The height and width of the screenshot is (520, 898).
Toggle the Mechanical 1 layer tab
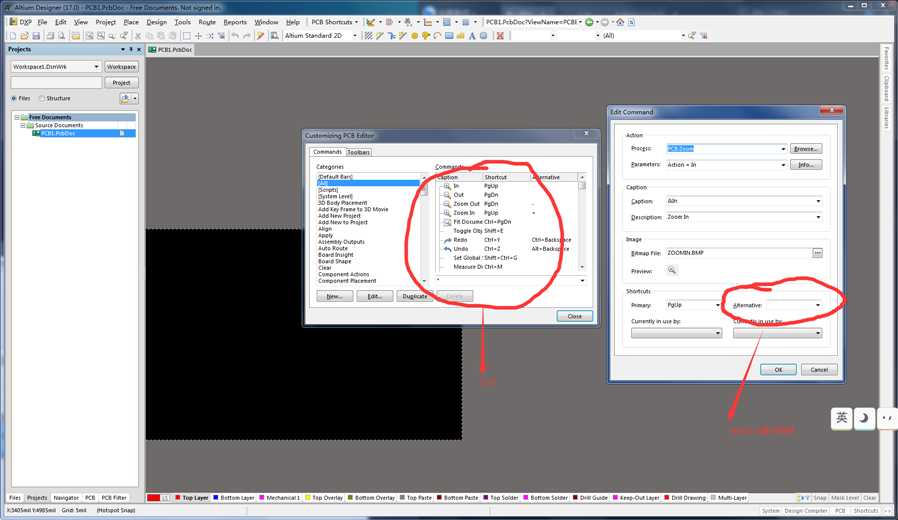(279, 498)
